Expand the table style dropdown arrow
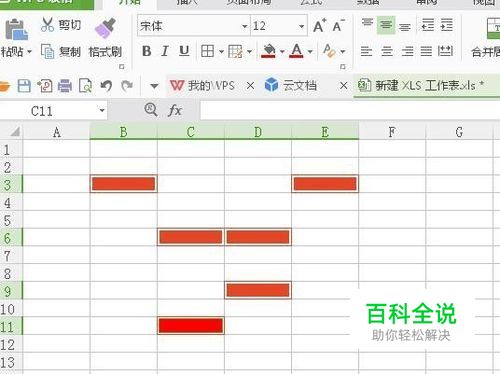 [x=249, y=52]
